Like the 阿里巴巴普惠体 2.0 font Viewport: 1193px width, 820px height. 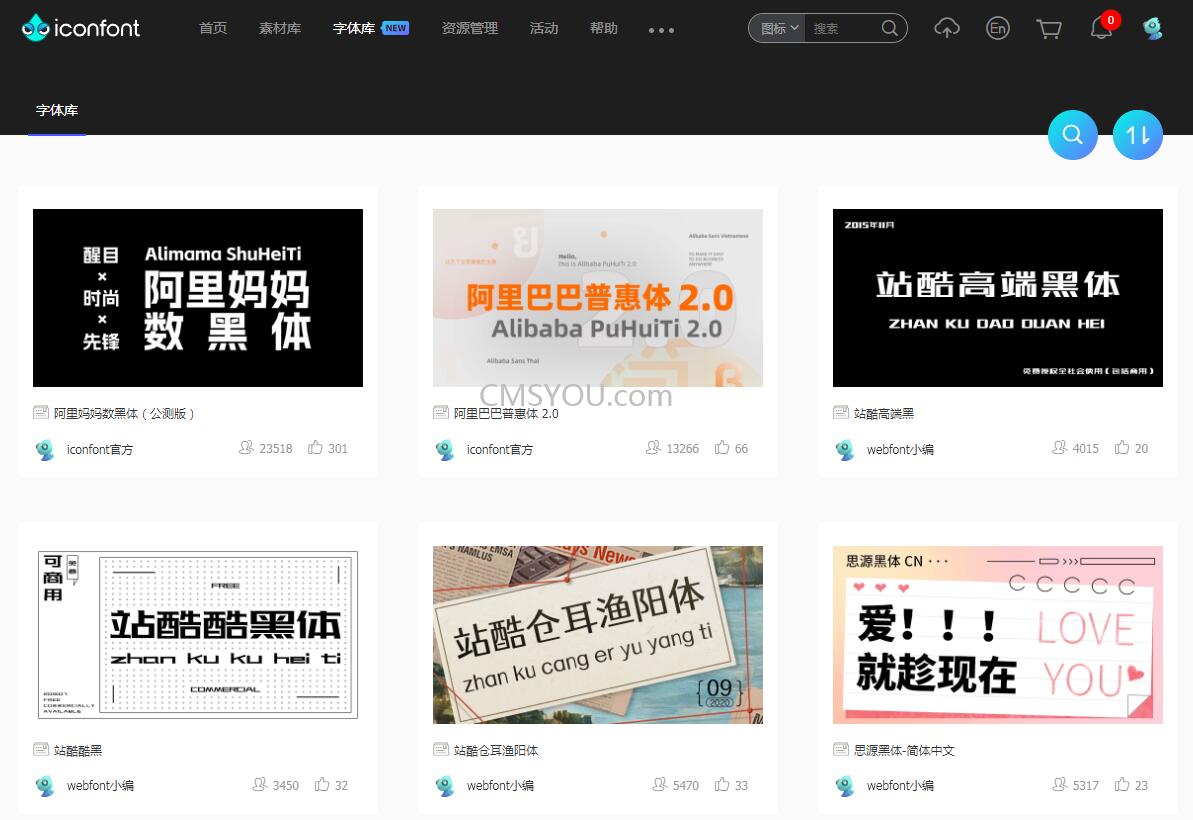click(x=722, y=447)
